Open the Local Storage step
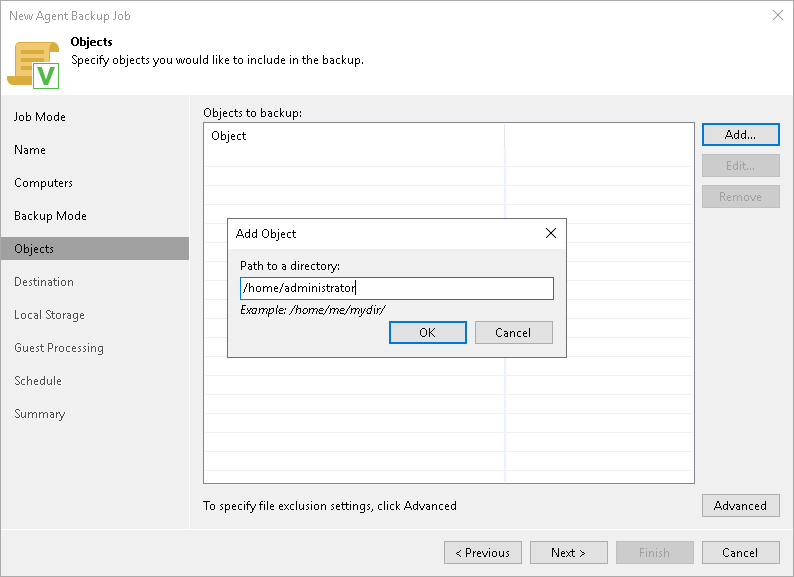The height and width of the screenshot is (577, 794). click(x=49, y=315)
